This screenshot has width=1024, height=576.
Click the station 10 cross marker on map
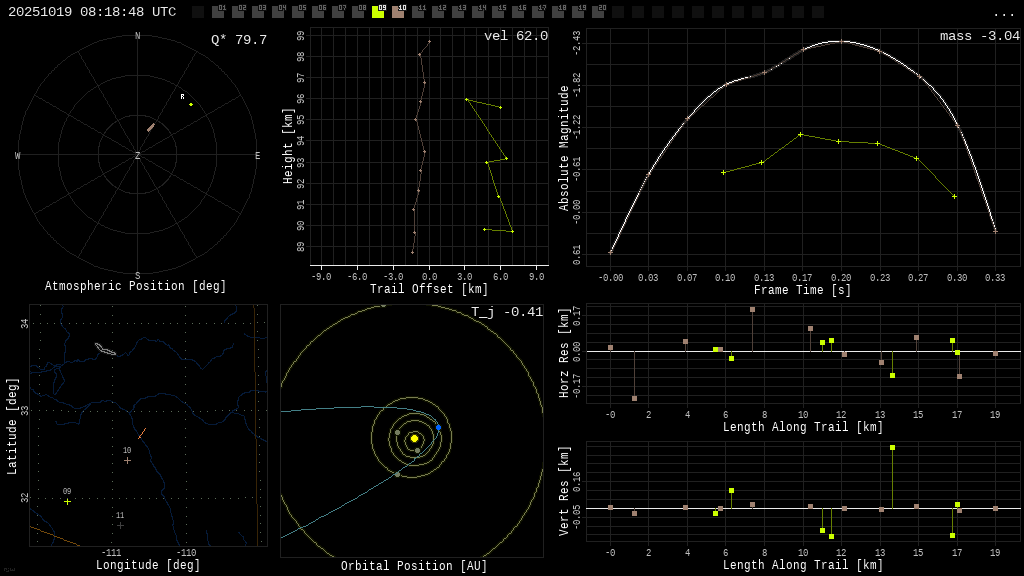coord(127,460)
